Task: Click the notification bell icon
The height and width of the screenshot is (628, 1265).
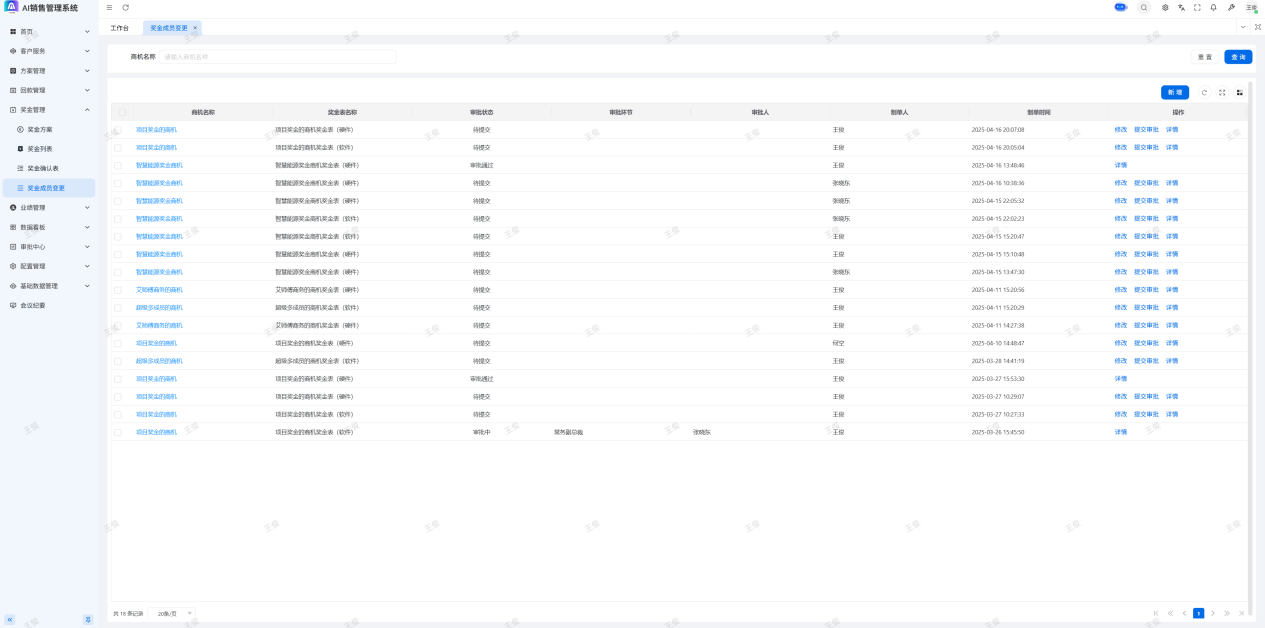Action: click(x=1214, y=7)
